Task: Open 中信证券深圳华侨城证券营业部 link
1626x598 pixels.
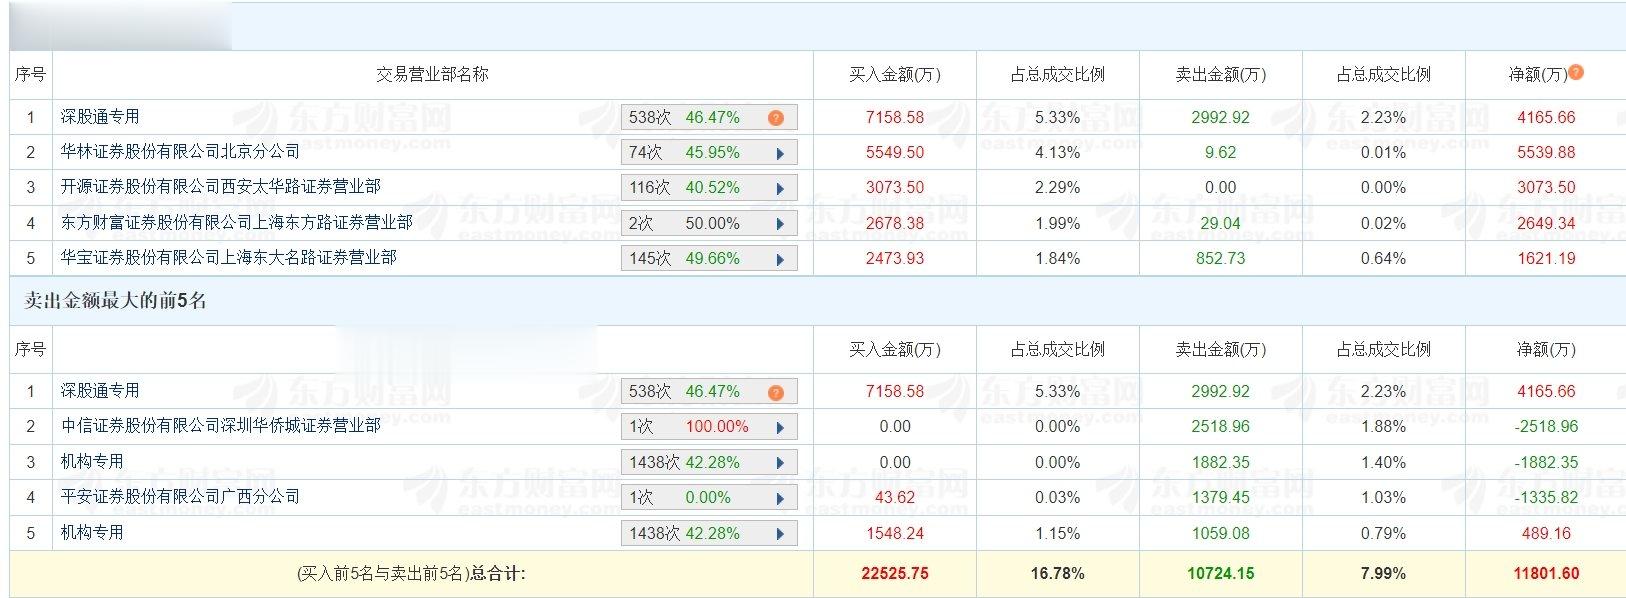Action: [x=220, y=425]
